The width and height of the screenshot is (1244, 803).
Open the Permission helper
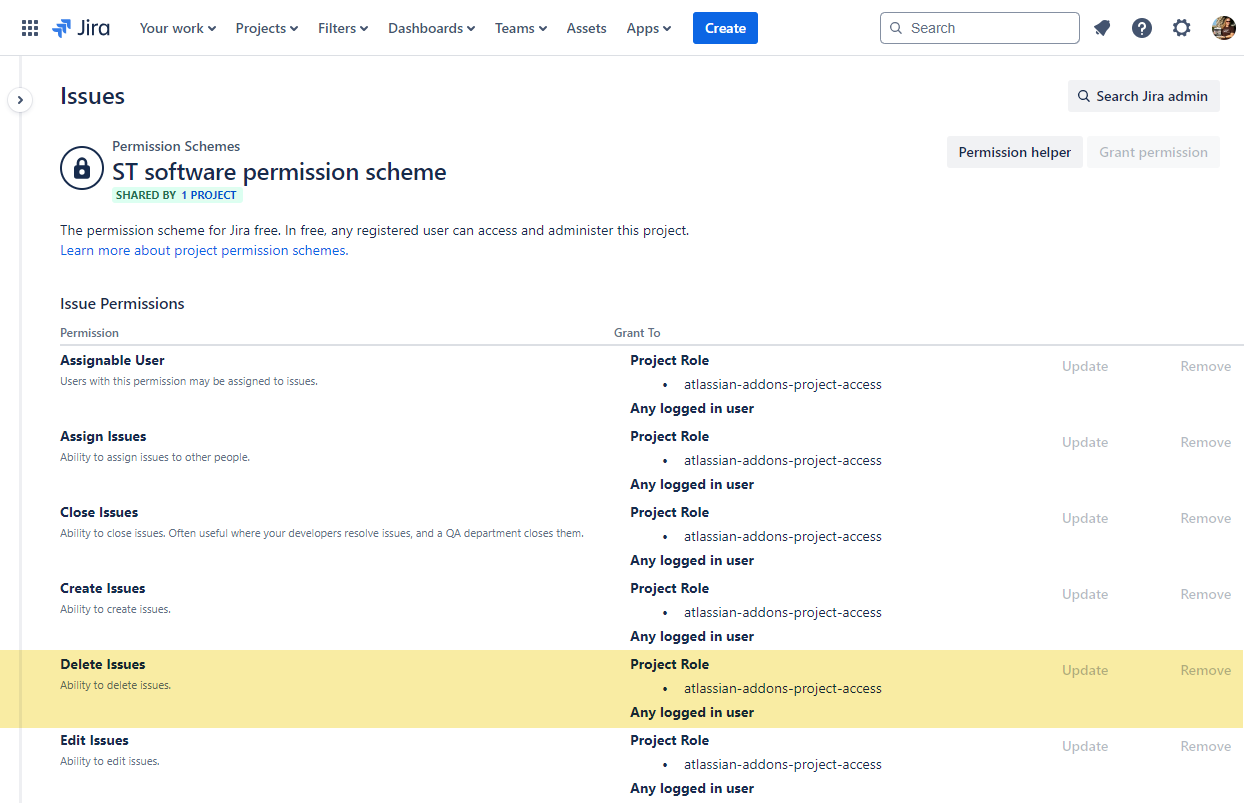tap(1014, 151)
